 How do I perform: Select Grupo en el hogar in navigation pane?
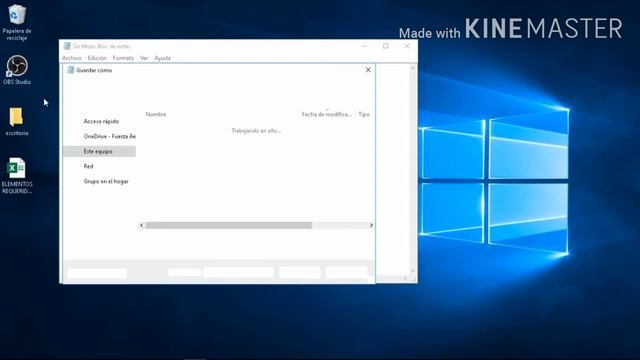point(106,181)
